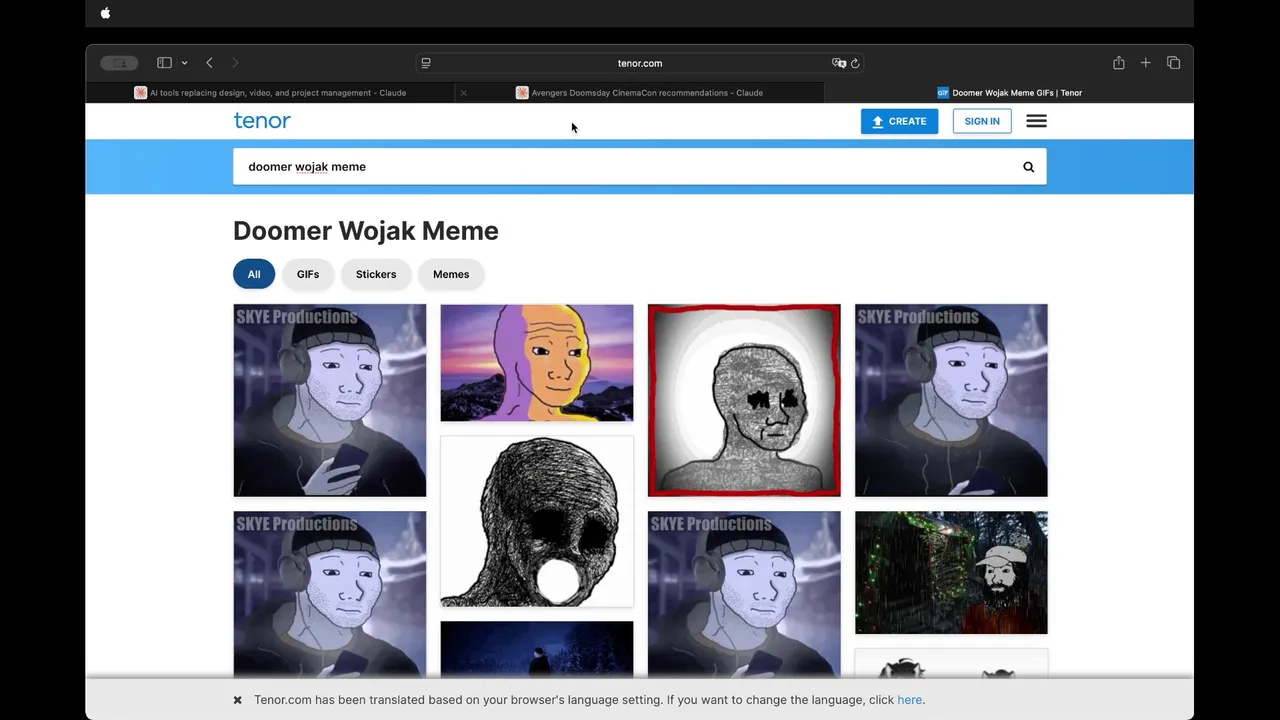1280x720 pixels.
Task: Click the Tenor logo
Action: pos(262,121)
